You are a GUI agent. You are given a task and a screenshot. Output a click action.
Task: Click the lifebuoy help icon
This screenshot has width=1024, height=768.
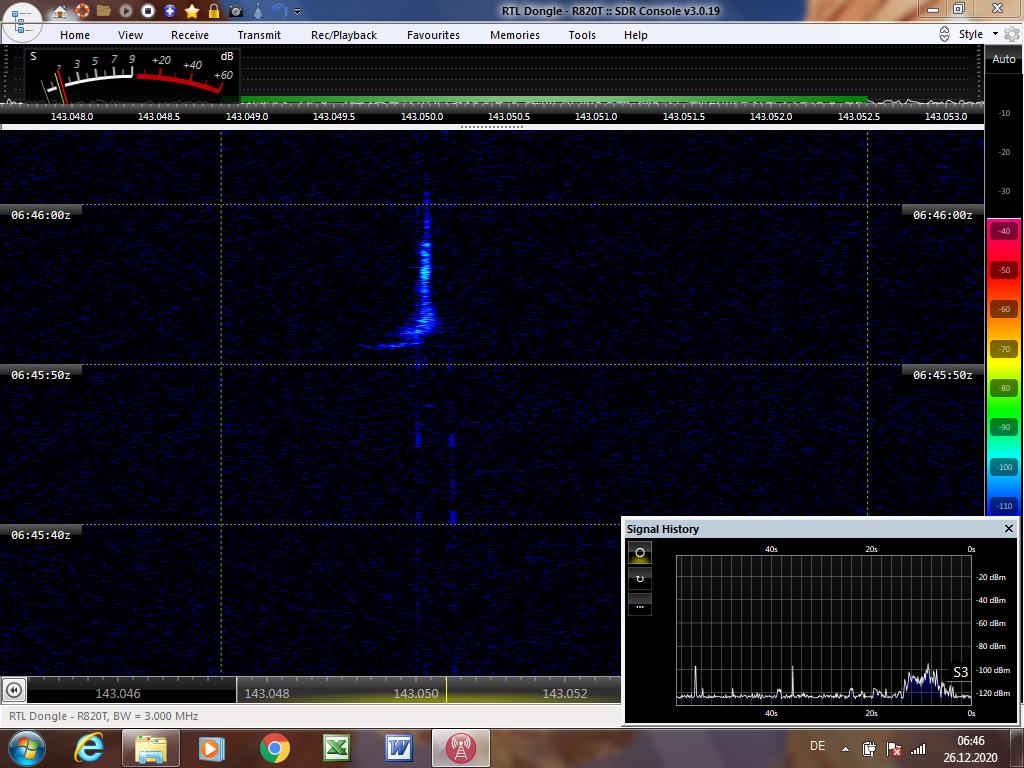pyautogui.click(x=82, y=11)
